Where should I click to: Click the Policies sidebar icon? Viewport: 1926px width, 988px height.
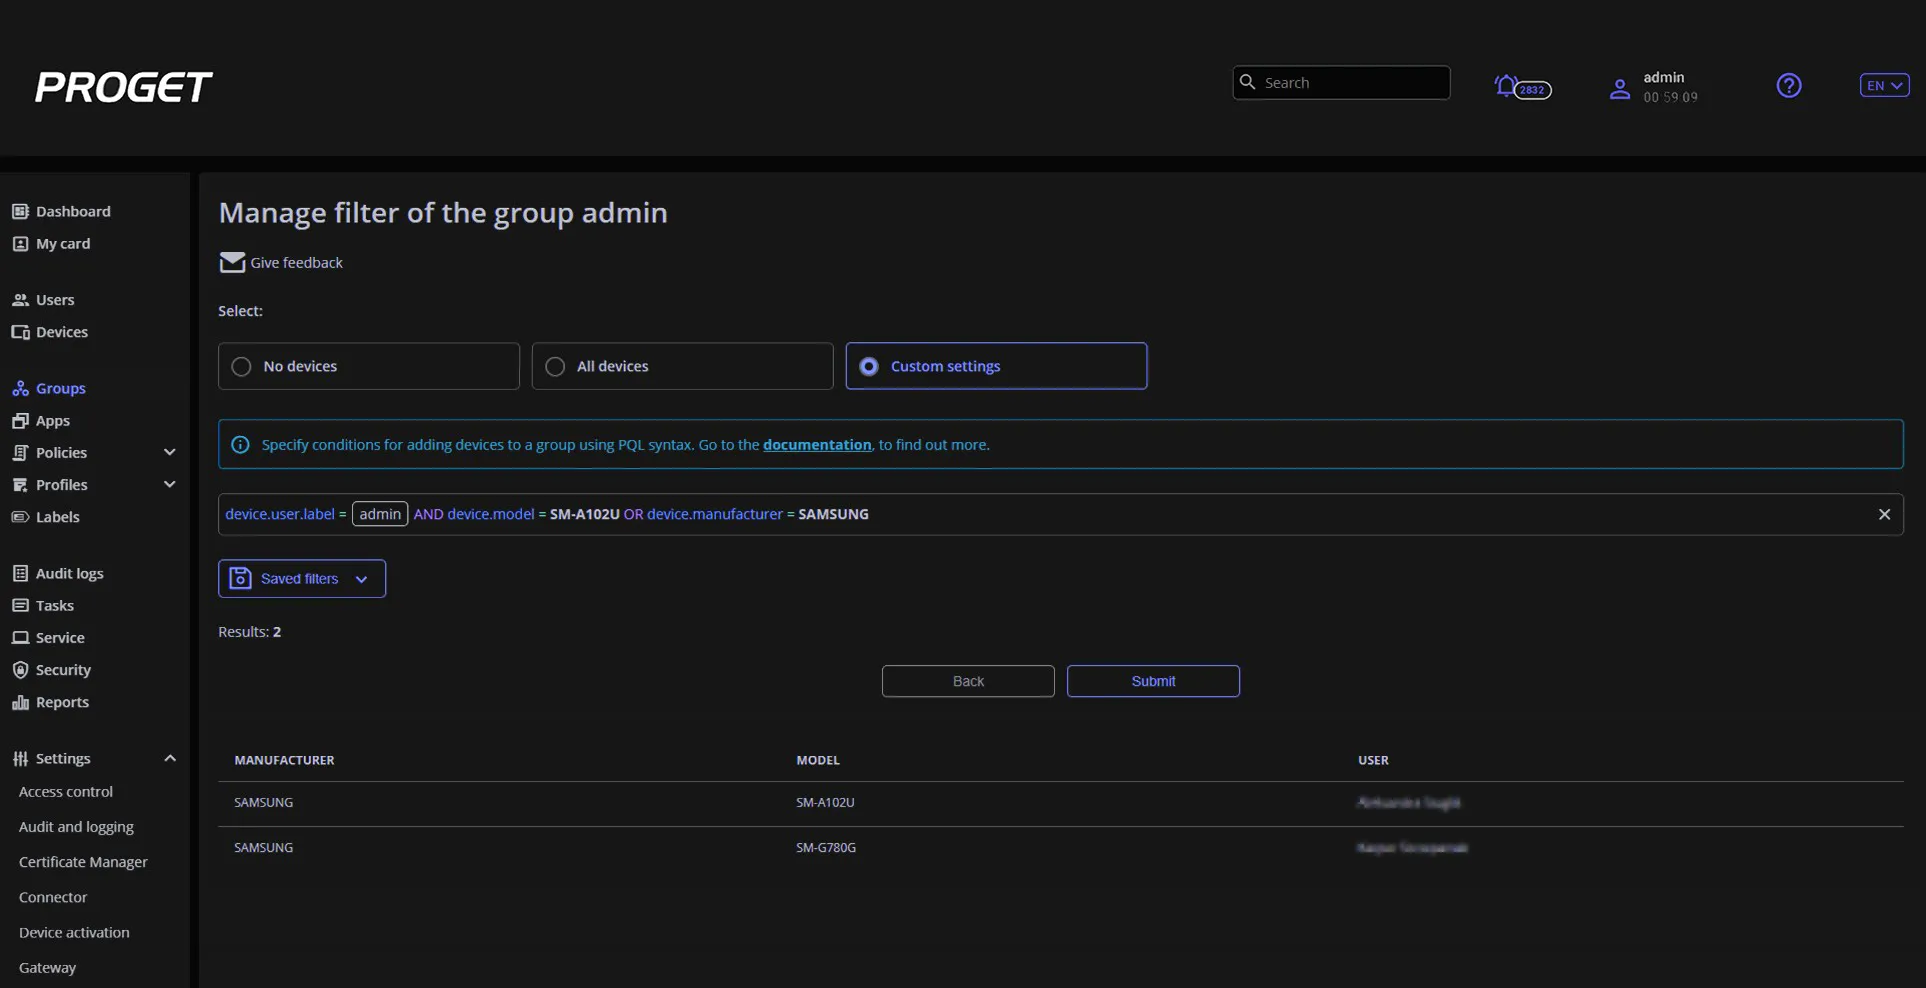point(20,453)
